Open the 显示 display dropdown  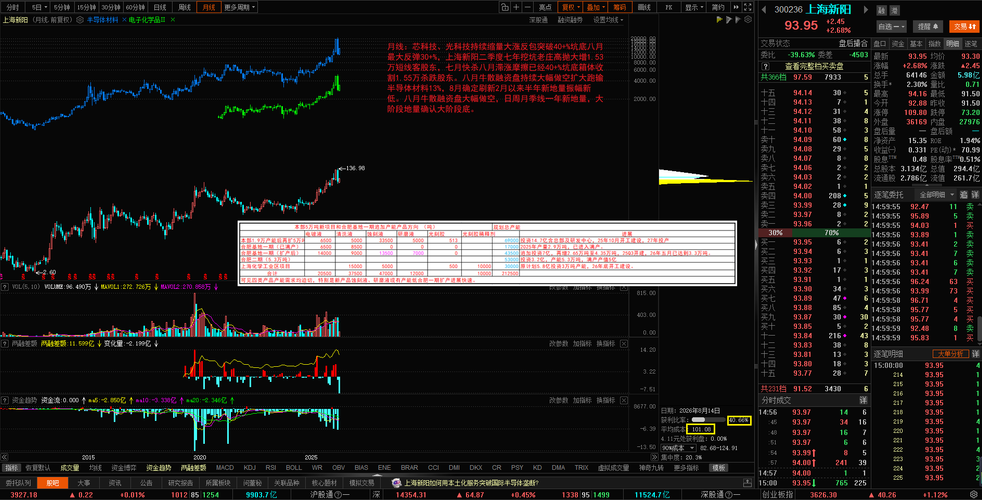[693, 8]
